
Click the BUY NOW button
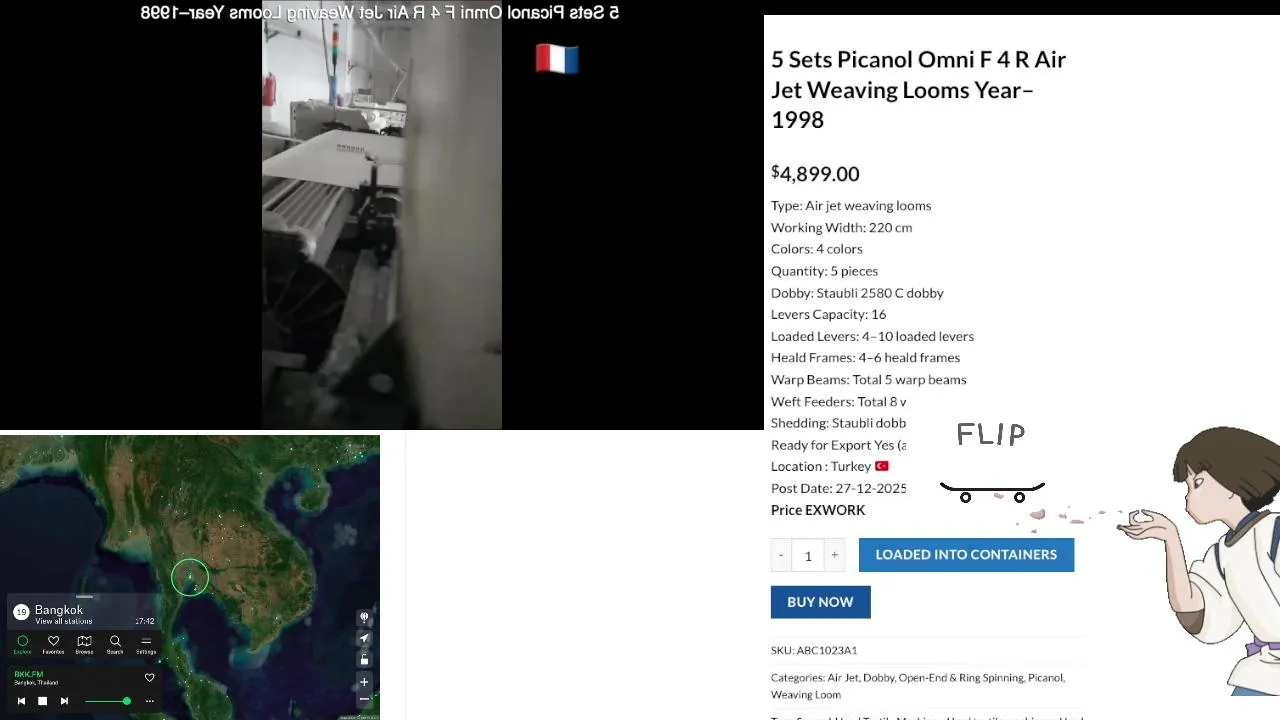820,602
